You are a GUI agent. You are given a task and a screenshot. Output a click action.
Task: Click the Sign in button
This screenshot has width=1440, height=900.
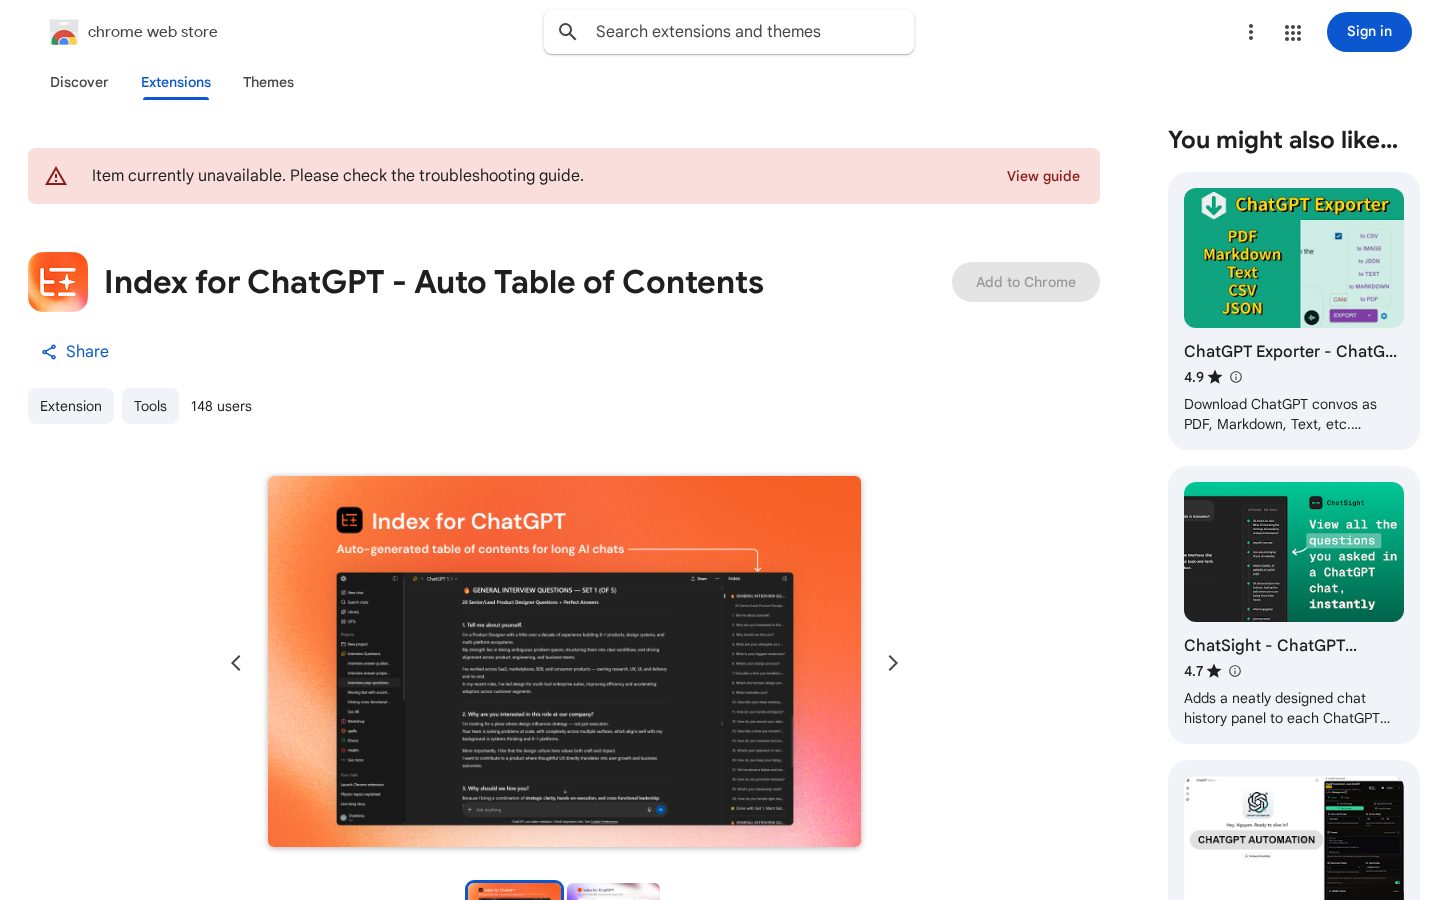1369,32
